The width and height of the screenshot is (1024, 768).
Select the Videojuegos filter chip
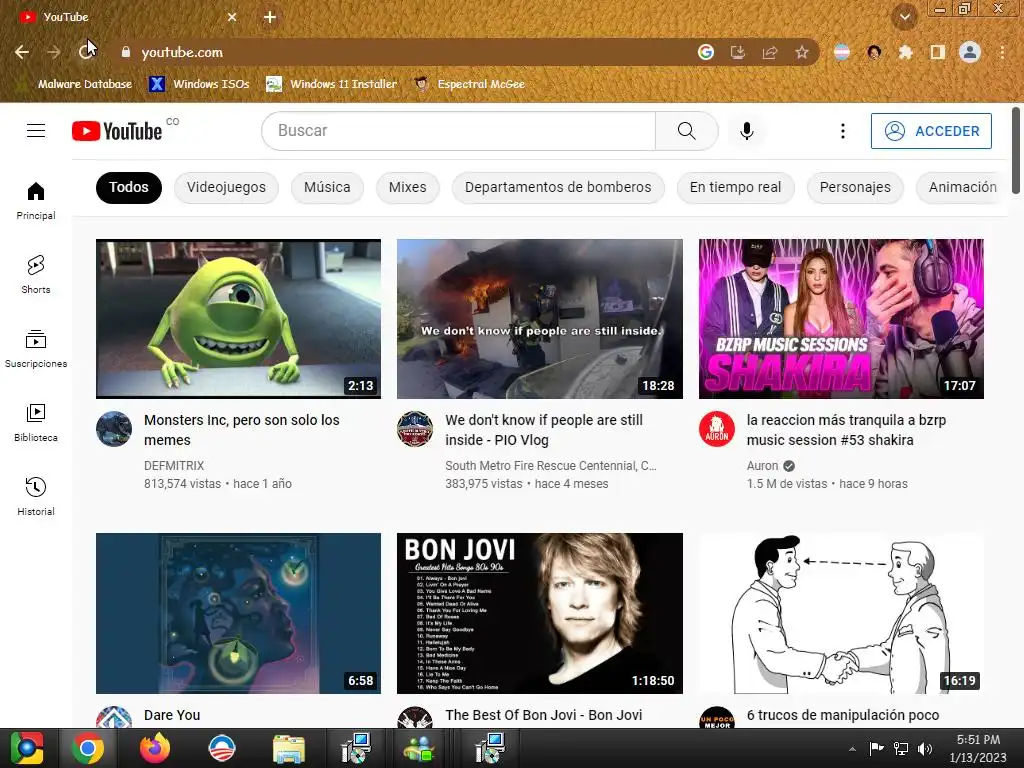pyautogui.click(x=226, y=187)
